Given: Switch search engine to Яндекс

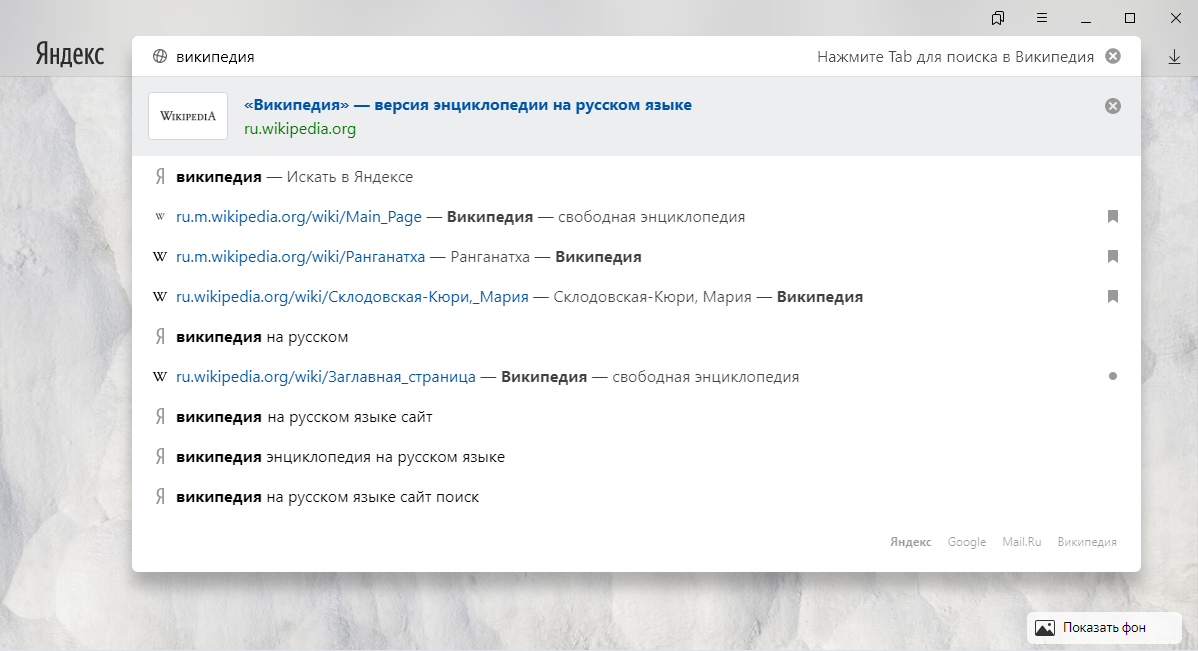Looking at the screenshot, I should click(911, 542).
